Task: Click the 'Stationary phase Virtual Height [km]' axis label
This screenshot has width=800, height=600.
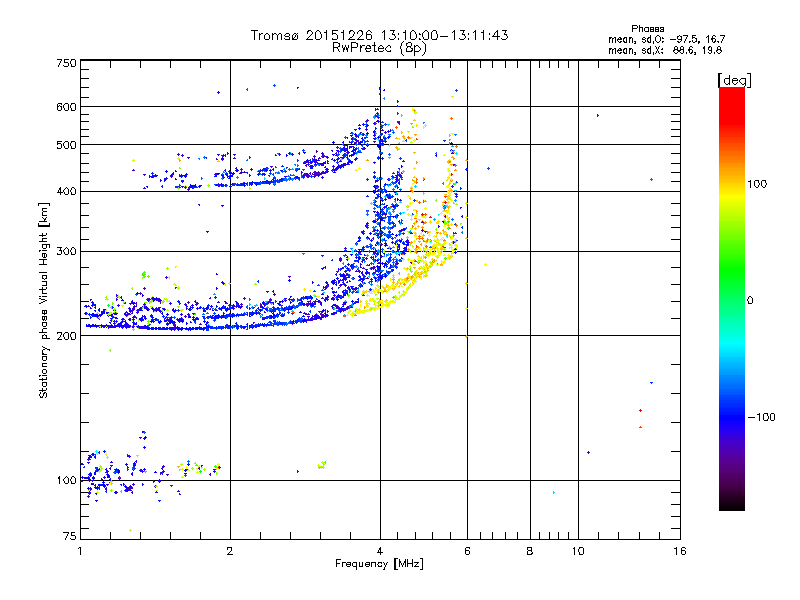Action: [44, 300]
